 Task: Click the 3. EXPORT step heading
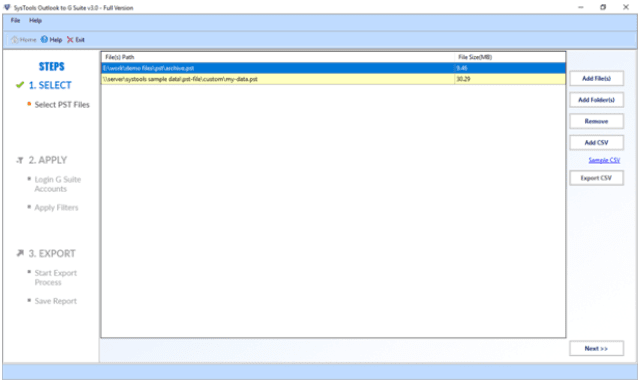pos(52,253)
